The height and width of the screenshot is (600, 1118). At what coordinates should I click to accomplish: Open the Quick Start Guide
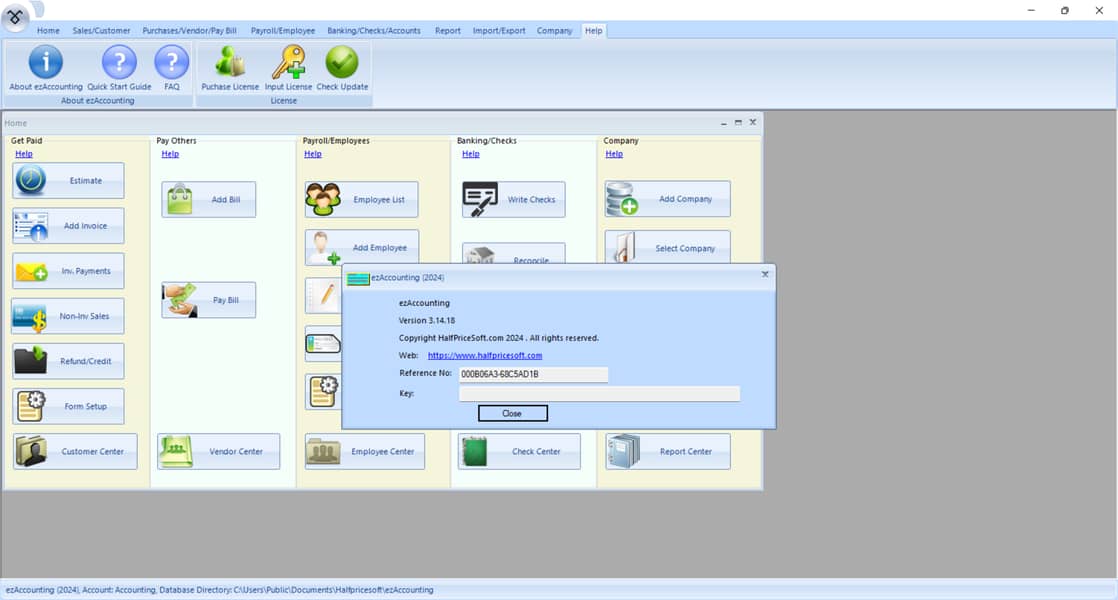(x=119, y=68)
